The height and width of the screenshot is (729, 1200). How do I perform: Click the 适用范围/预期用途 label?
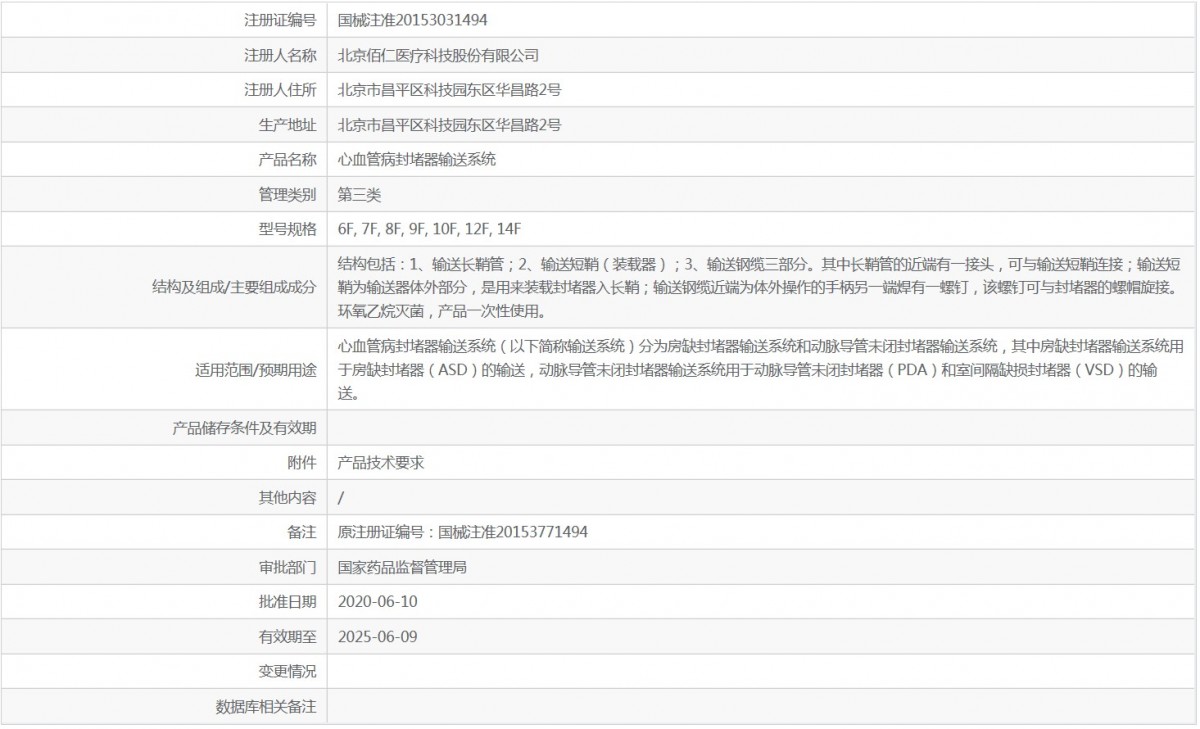click(x=256, y=370)
